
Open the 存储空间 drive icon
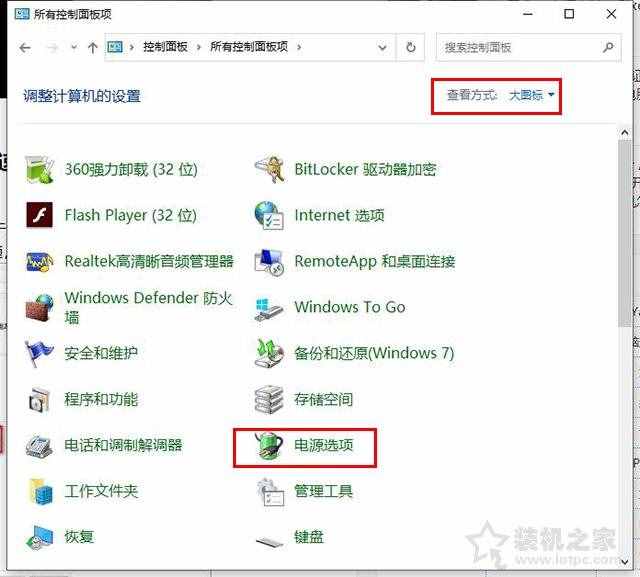coord(269,399)
